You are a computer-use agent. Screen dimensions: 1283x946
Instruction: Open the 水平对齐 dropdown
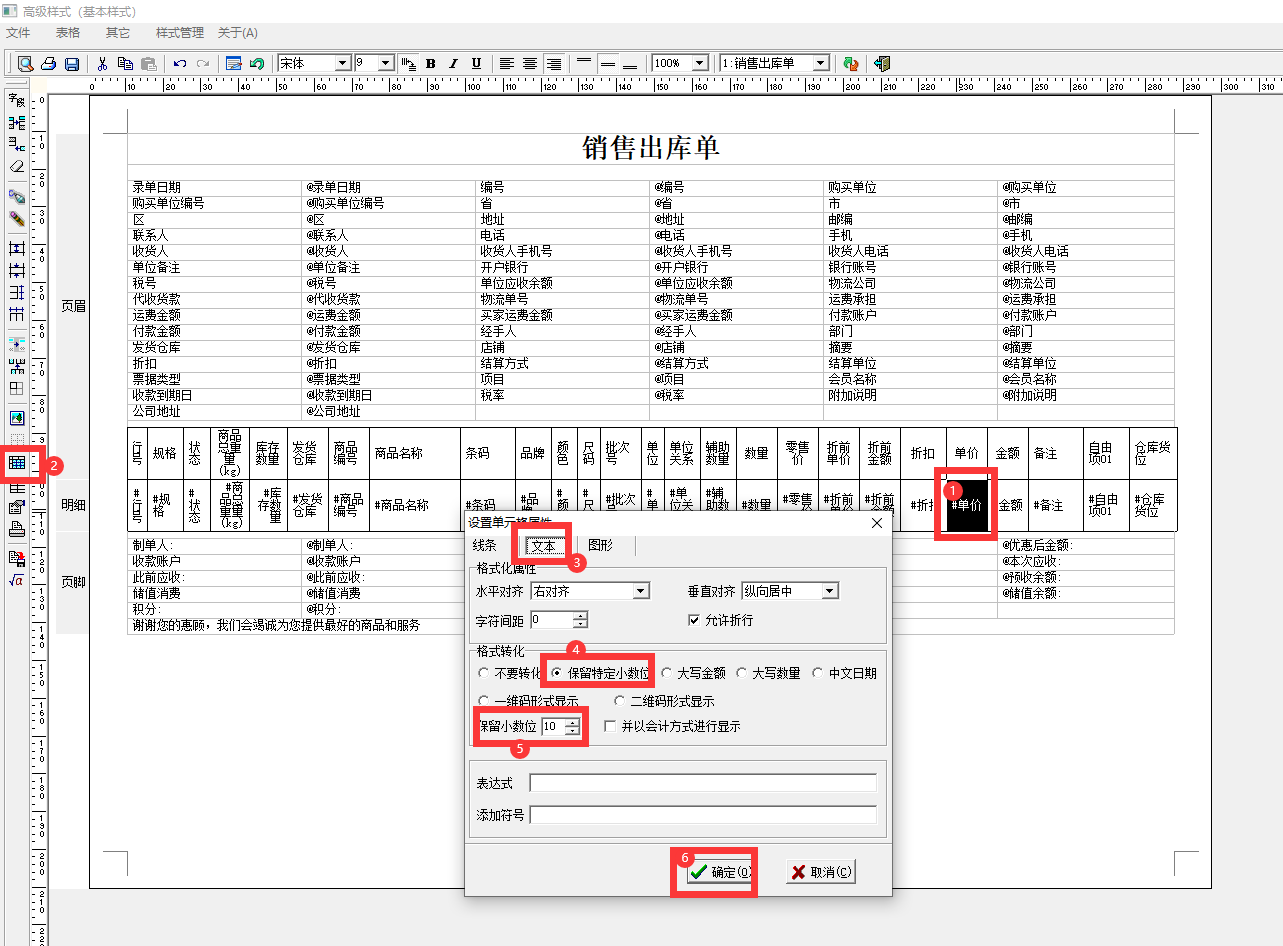[x=640, y=591]
